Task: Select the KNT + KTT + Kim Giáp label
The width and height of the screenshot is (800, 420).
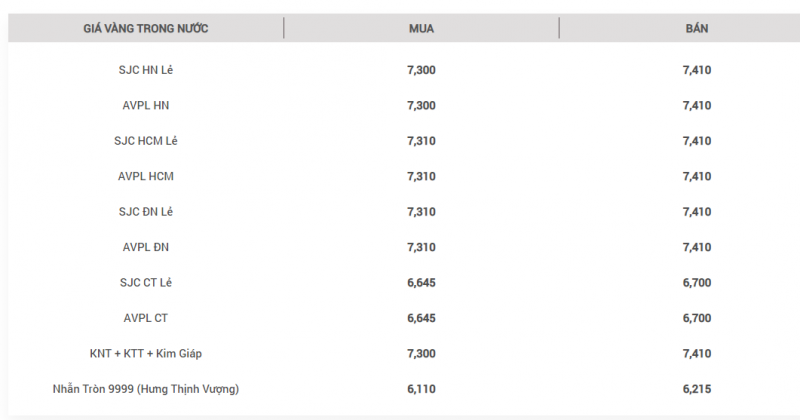Action: point(146,354)
